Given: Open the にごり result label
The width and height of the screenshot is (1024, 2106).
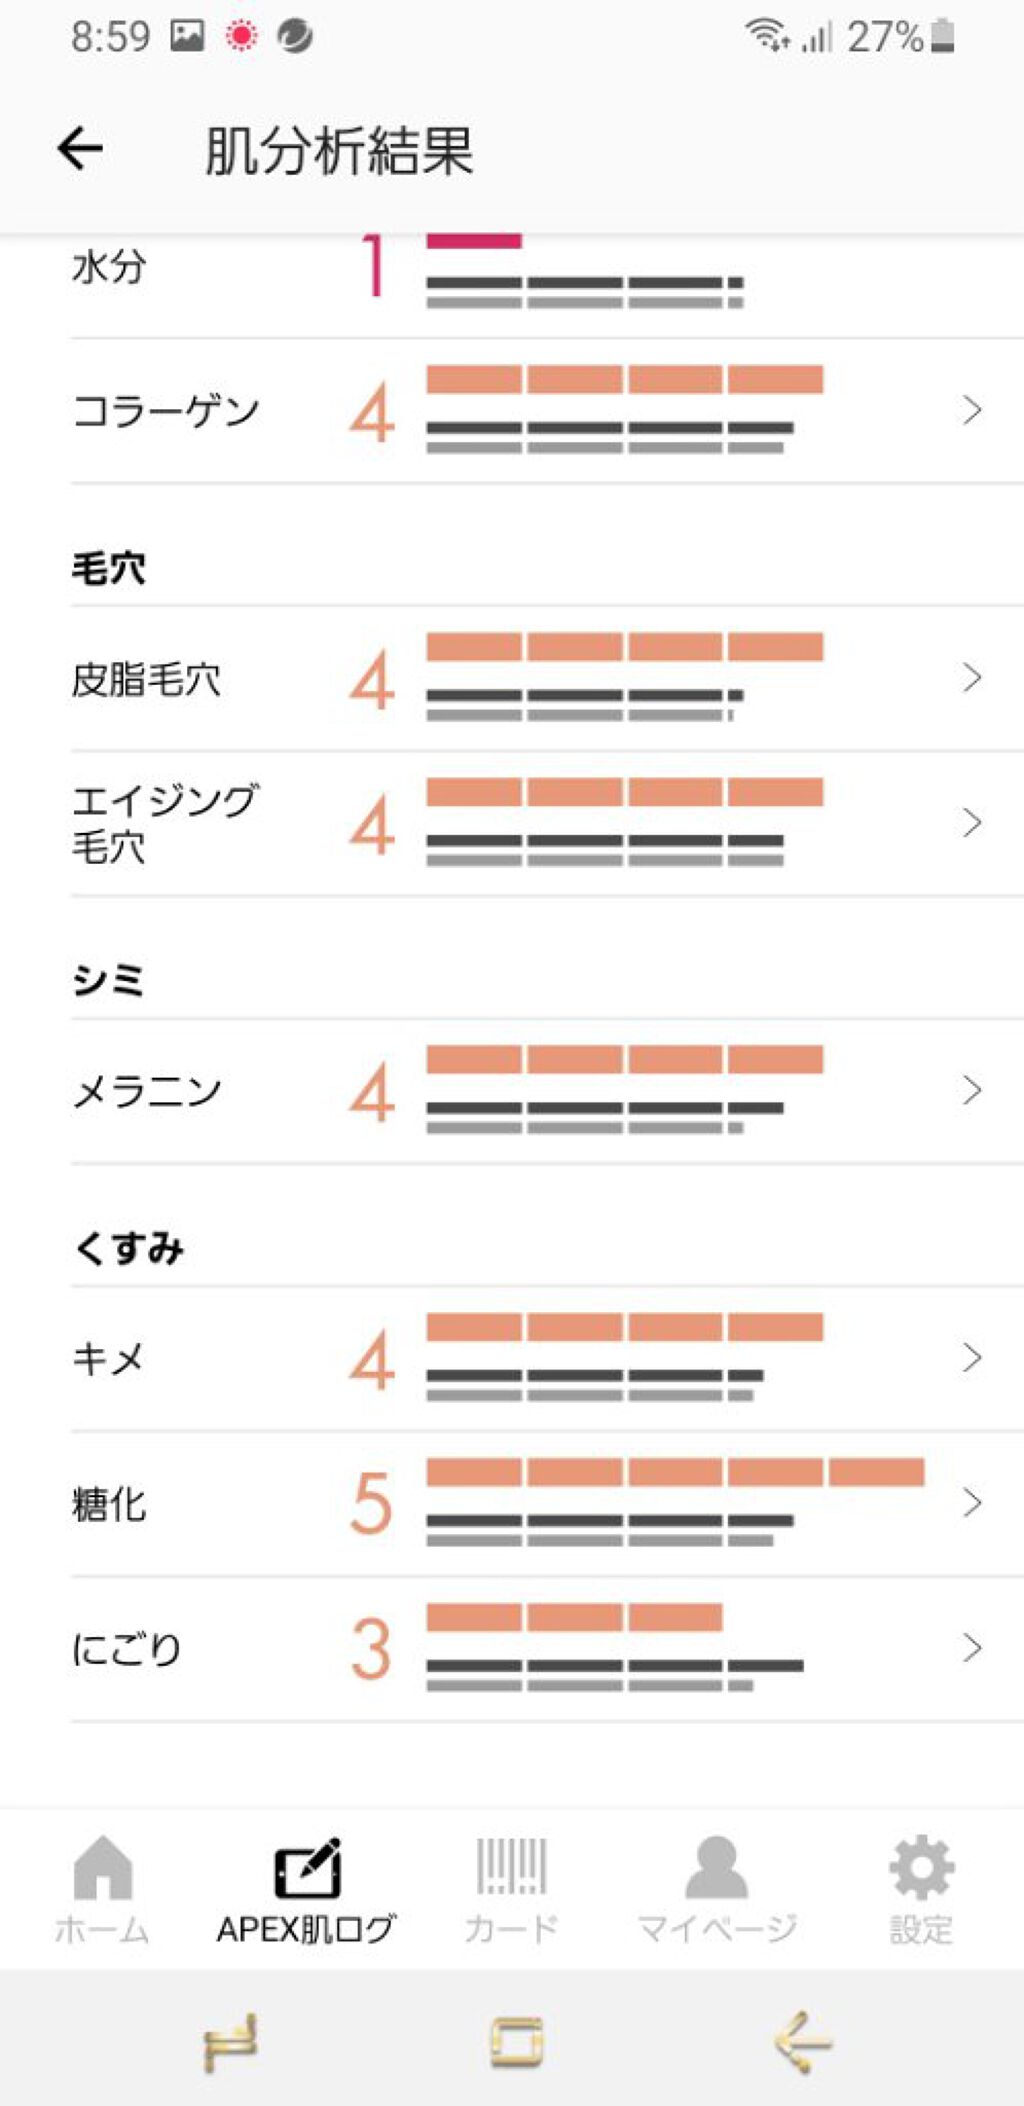Looking at the screenshot, I should 126,1649.
